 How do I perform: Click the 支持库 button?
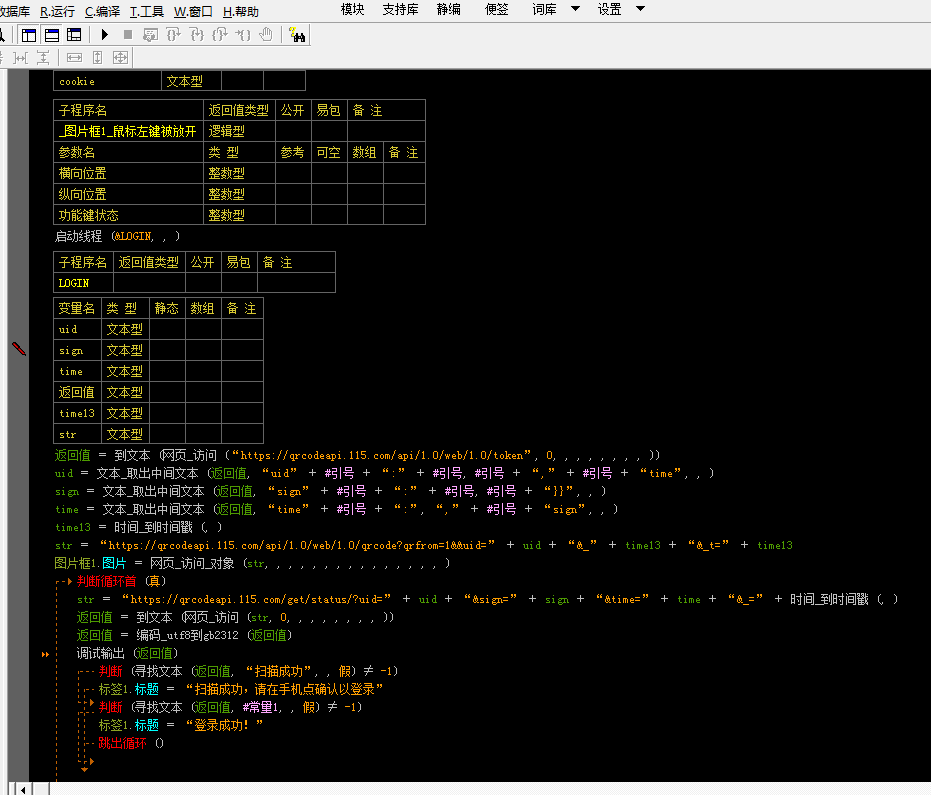[401, 10]
